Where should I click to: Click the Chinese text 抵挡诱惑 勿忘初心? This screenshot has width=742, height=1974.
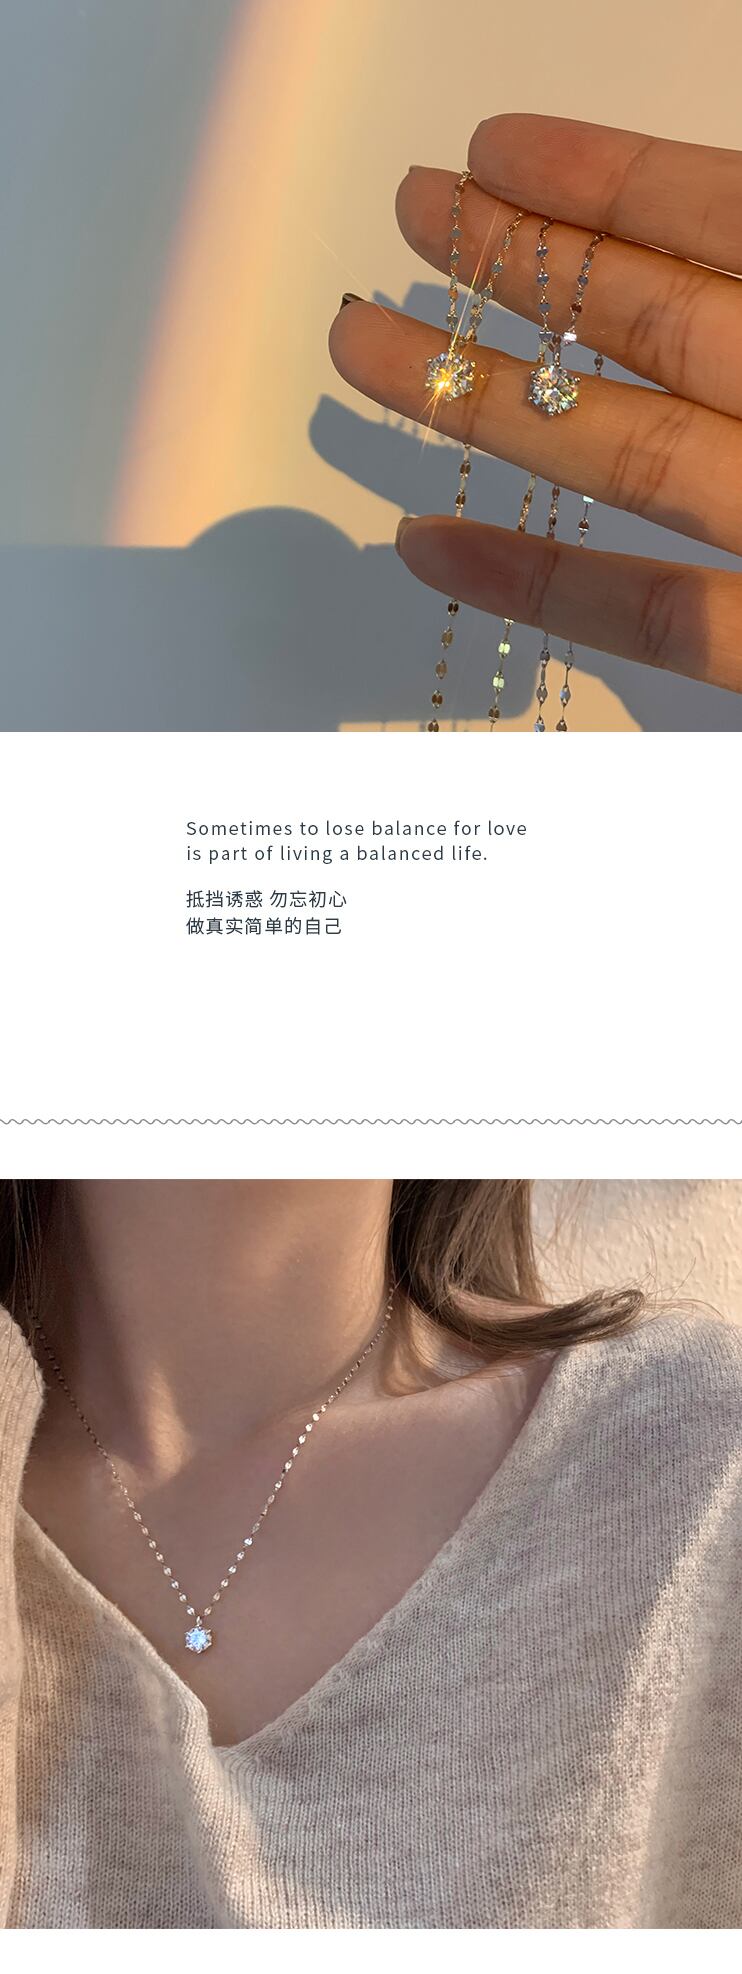(x=266, y=899)
